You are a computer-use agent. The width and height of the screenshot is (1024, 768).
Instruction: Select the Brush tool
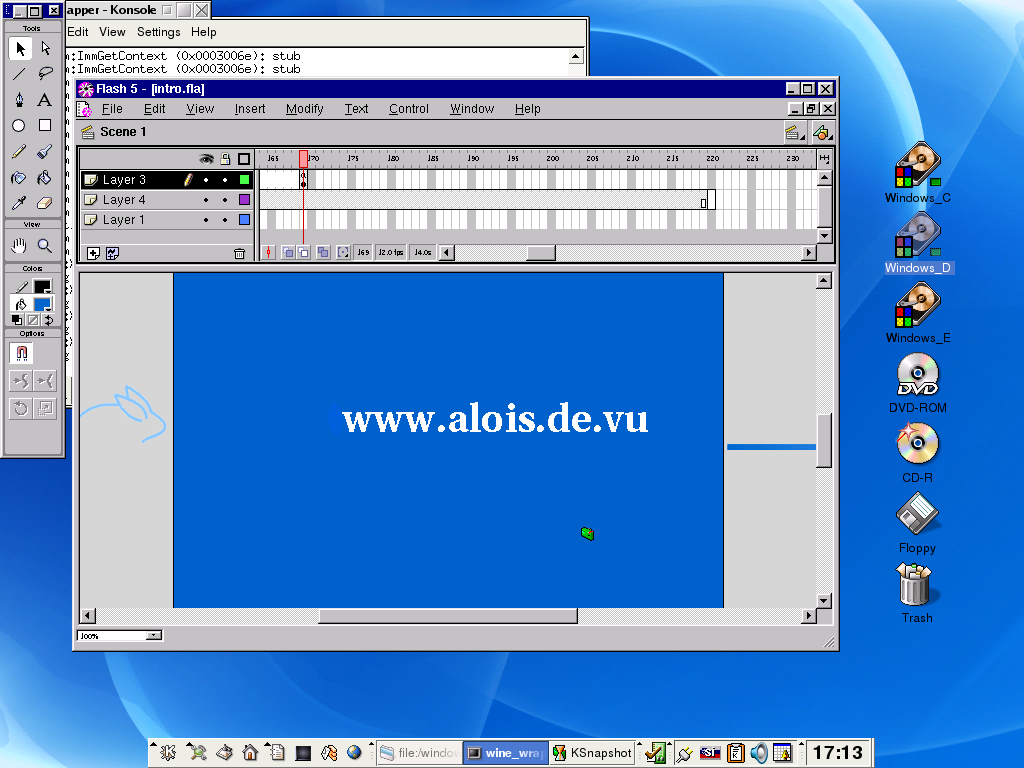(x=45, y=152)
